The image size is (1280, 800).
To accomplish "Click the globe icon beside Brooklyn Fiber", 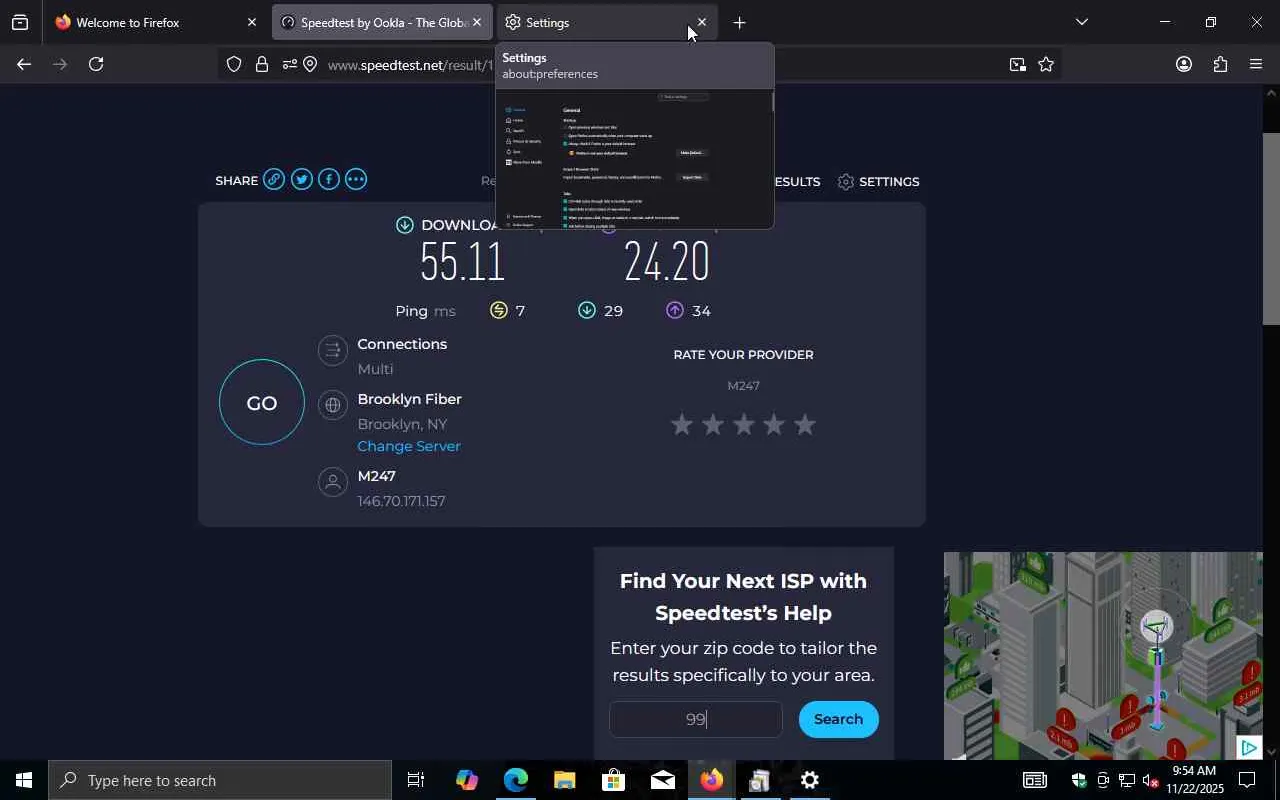I will click(x=332, y=405).
